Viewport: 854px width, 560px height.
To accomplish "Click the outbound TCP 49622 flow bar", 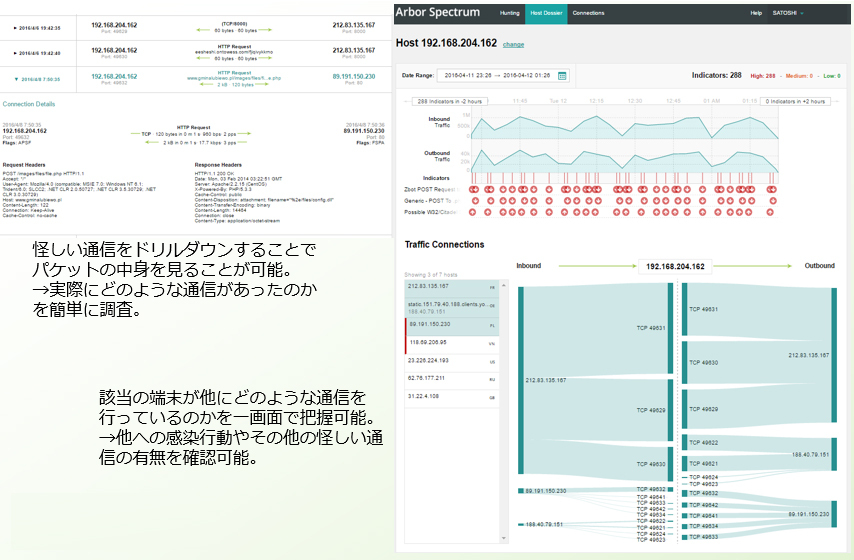I will coord(685,442).
